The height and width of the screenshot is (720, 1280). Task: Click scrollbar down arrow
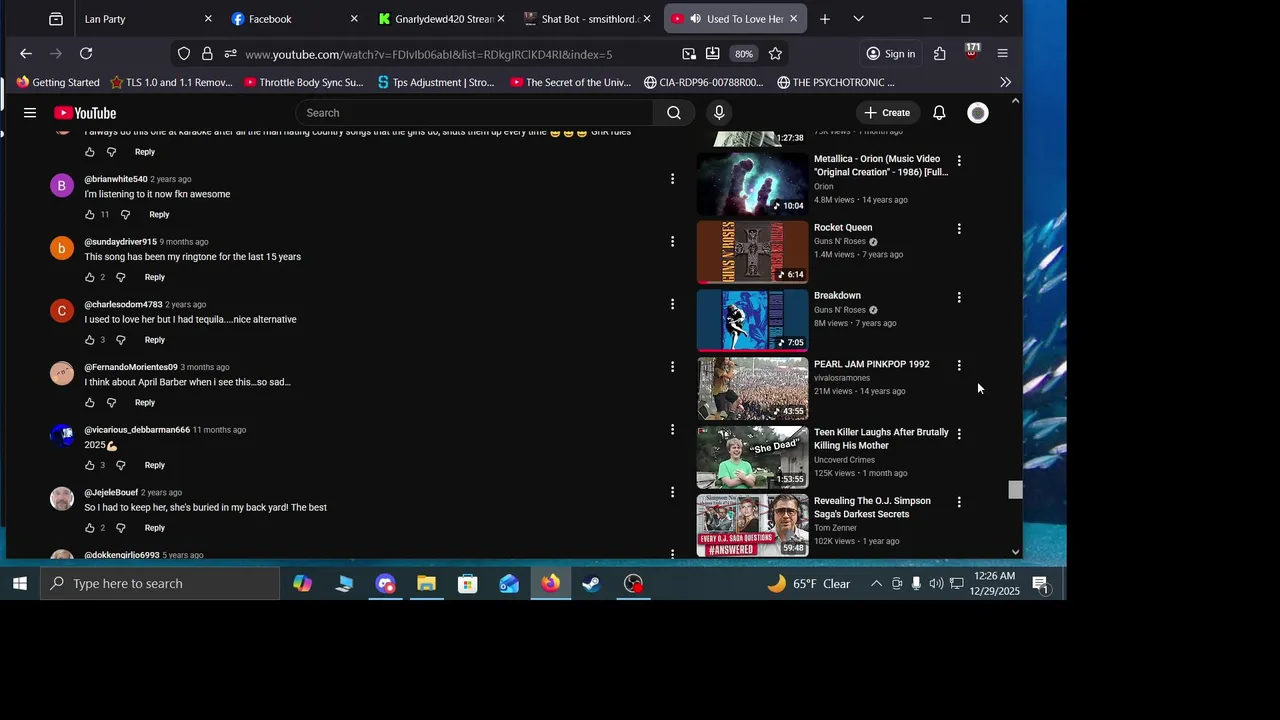tap(1015, 552)
